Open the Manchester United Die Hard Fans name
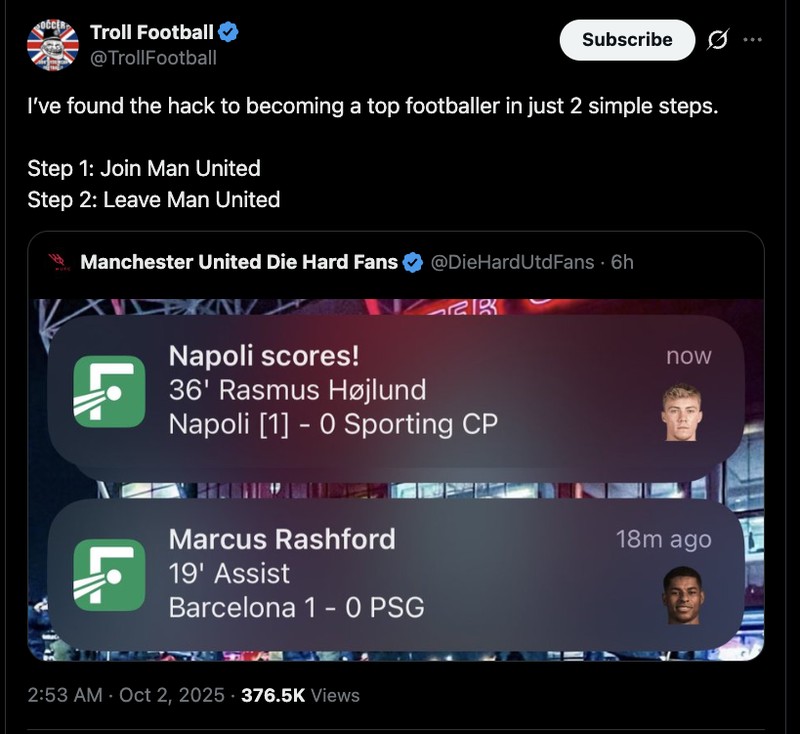The image size is (800, 734). (x=238, y=263)
